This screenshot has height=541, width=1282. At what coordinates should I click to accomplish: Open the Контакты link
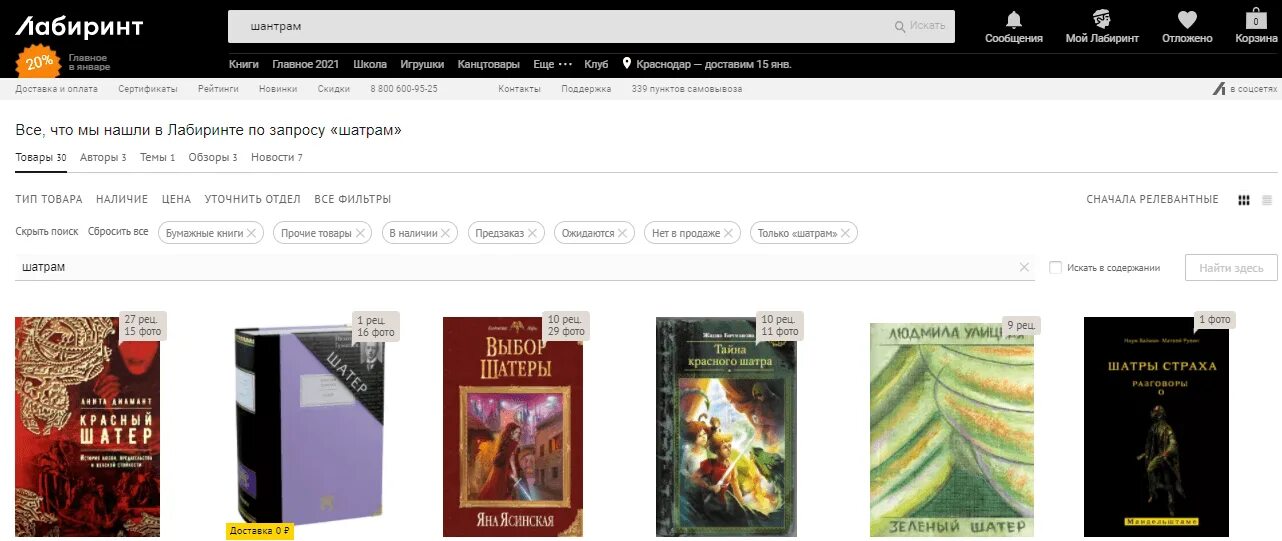click(x=519, y=89)
